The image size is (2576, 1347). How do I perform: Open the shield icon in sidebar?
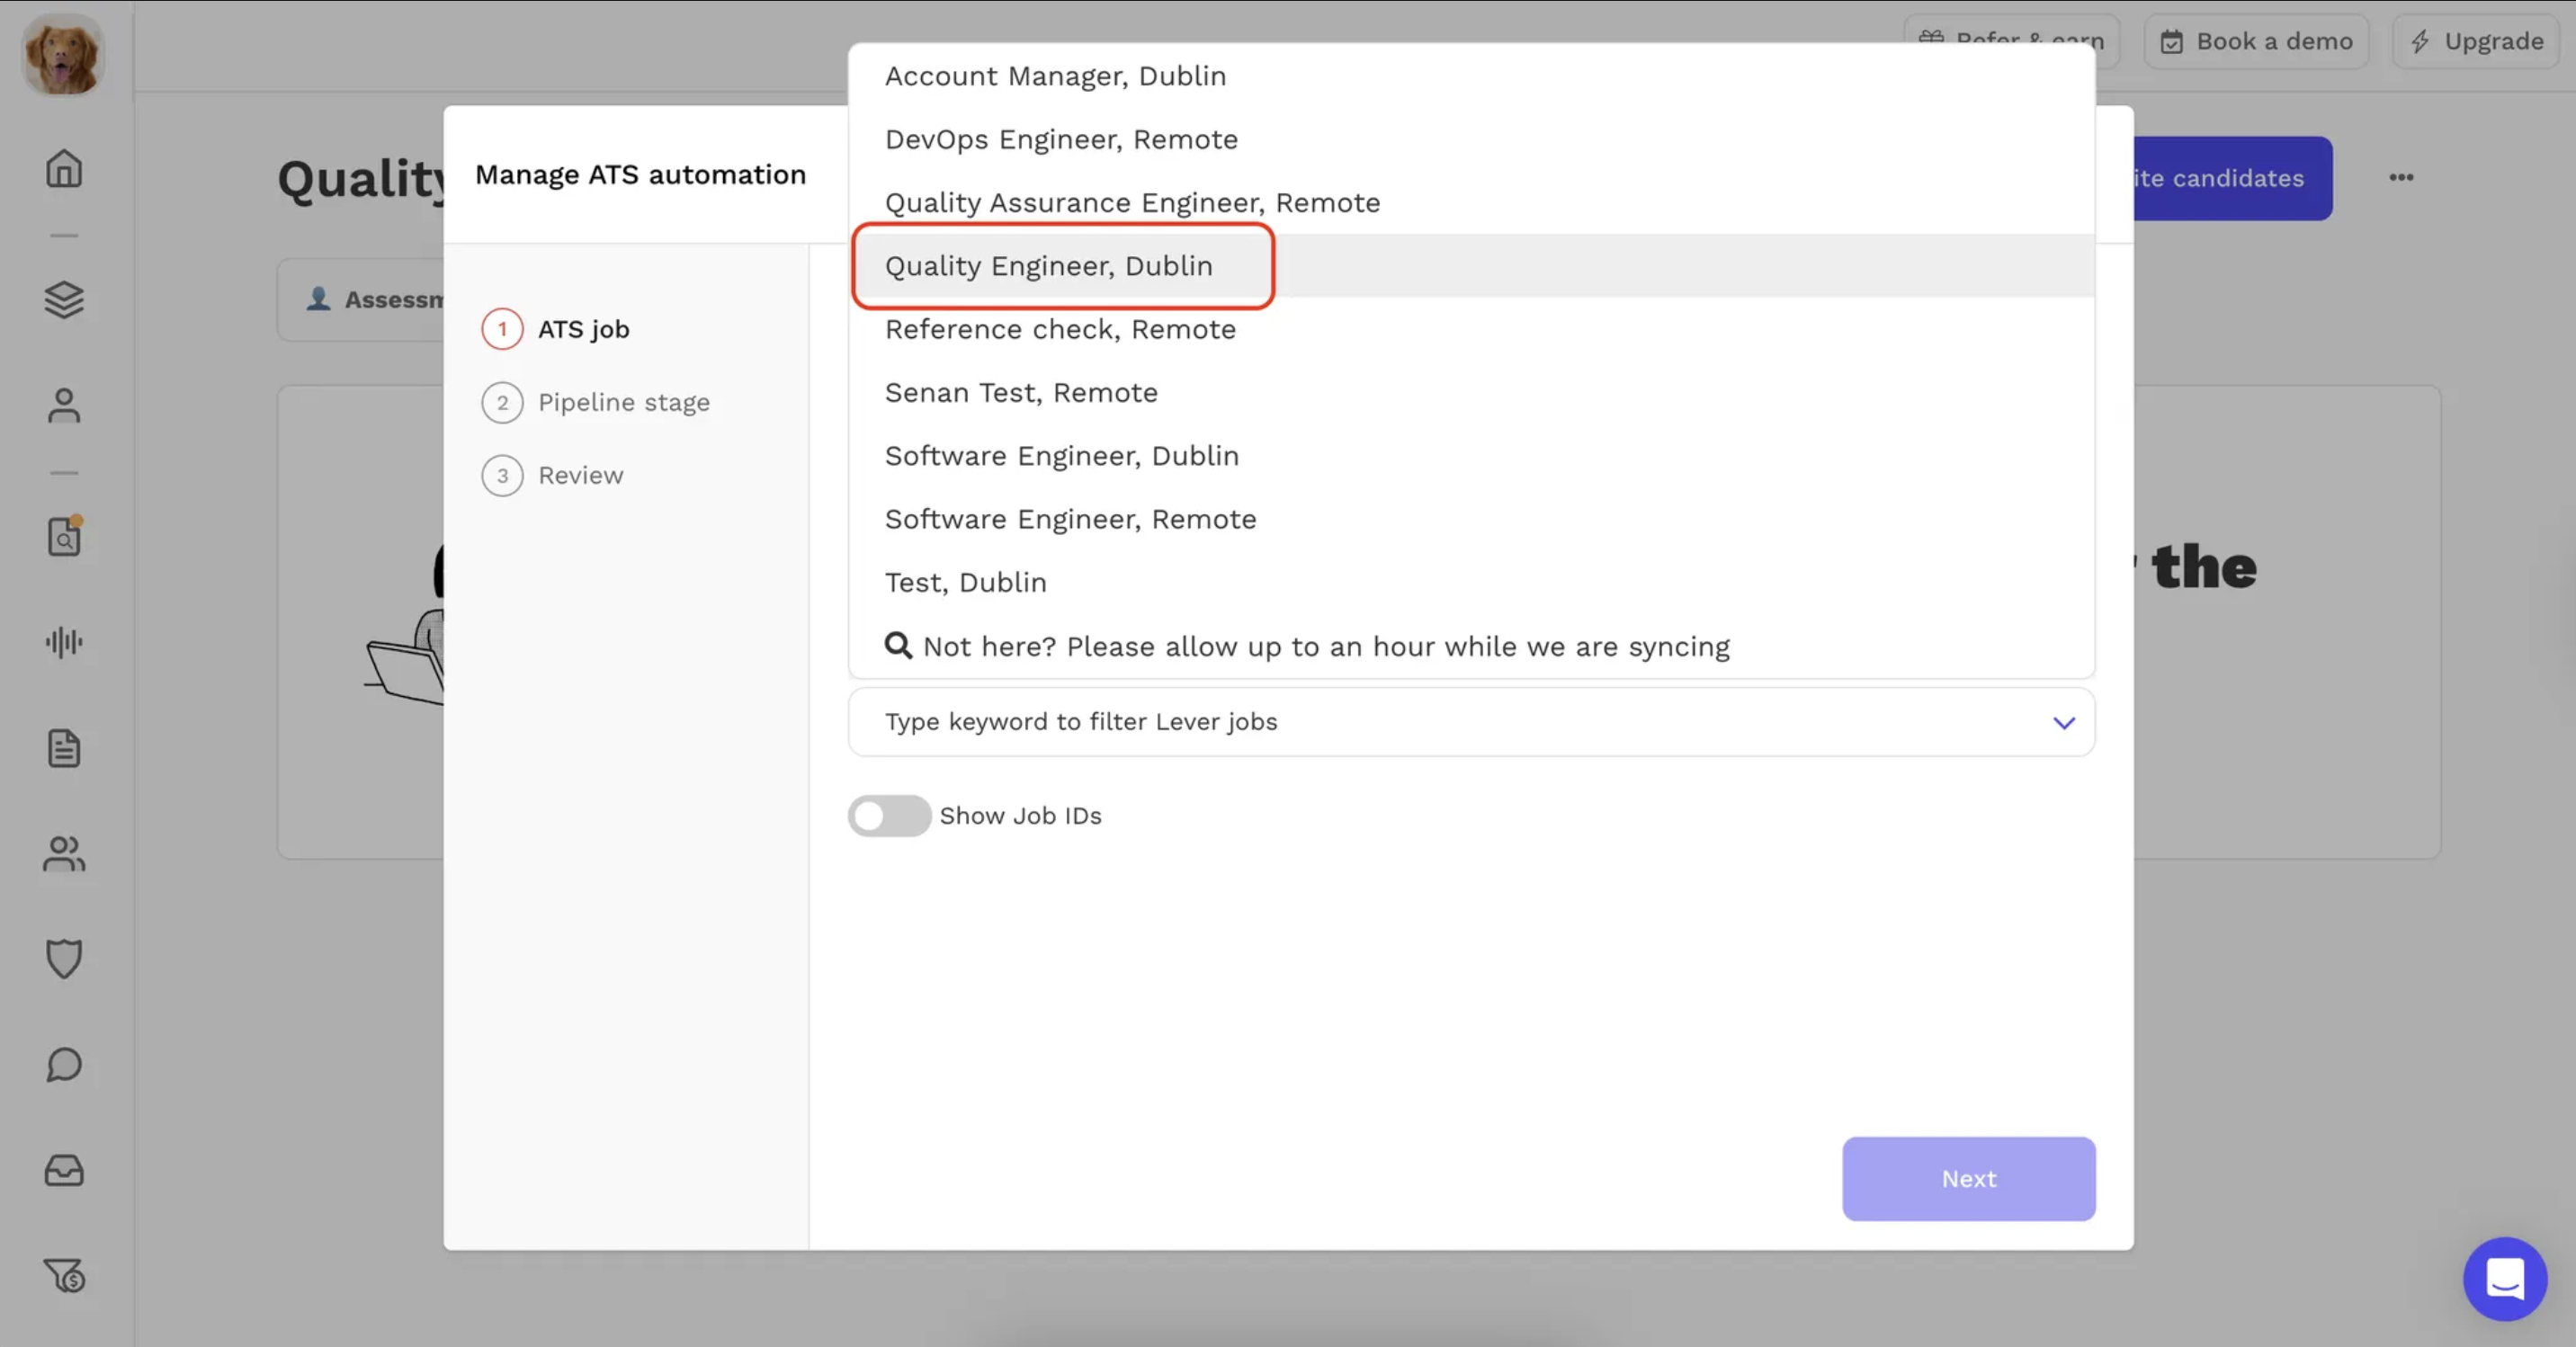tap(64, 958)
